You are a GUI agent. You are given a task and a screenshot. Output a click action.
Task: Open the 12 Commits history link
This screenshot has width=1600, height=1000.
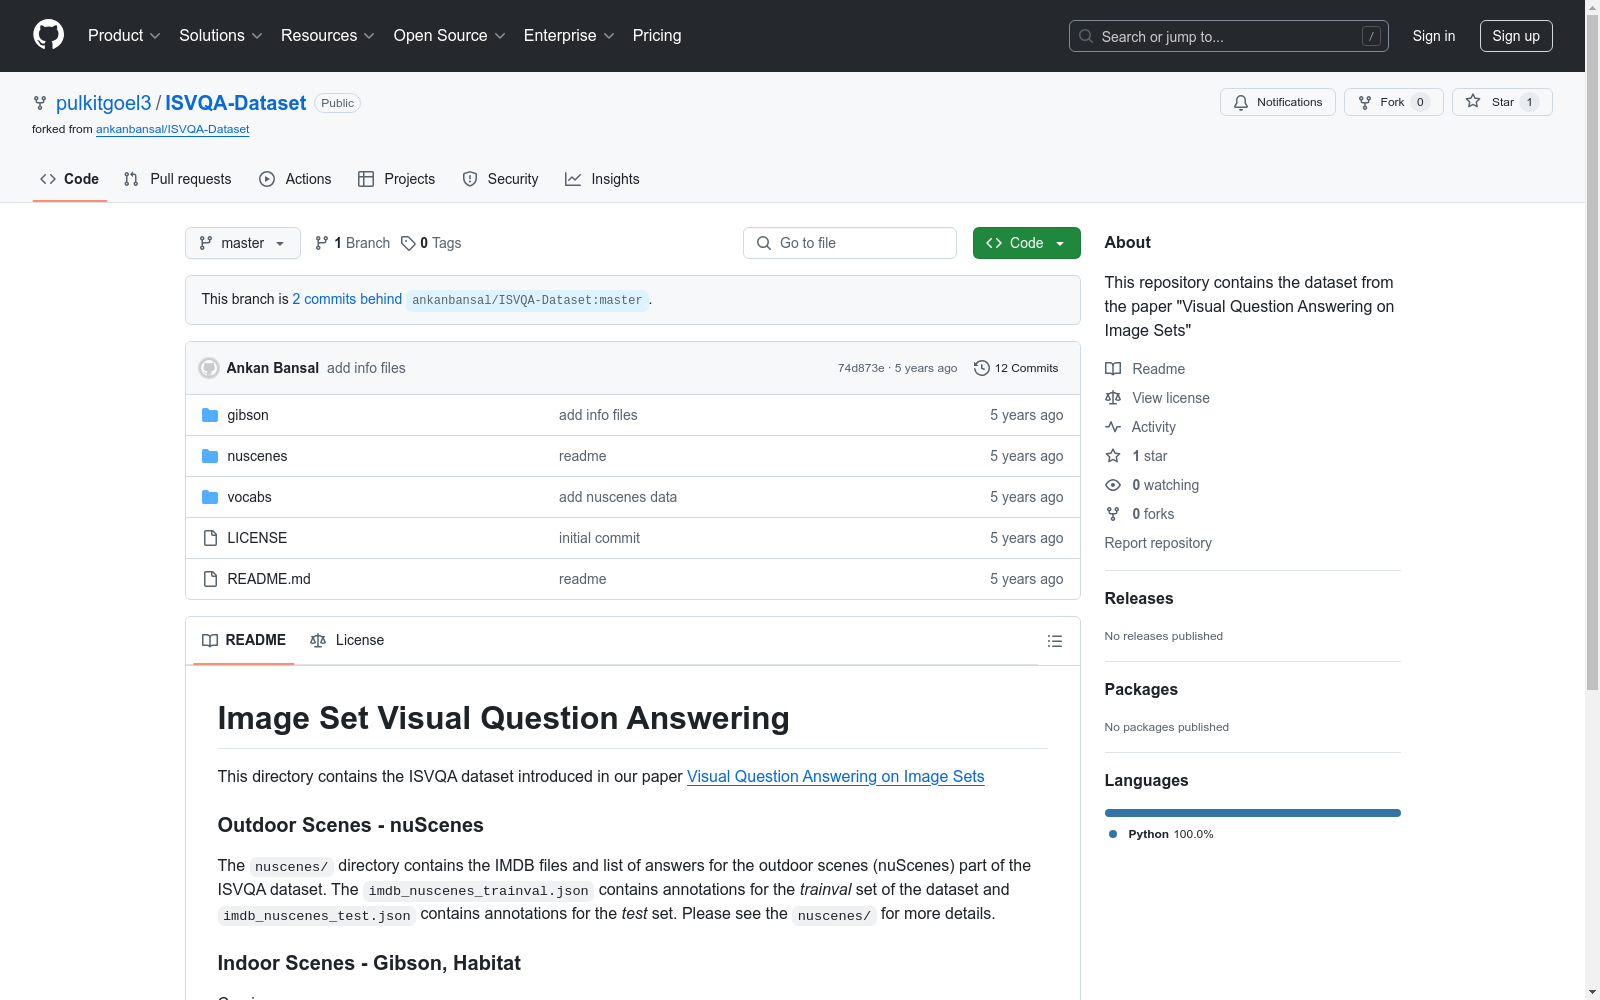pos(1016,368)
